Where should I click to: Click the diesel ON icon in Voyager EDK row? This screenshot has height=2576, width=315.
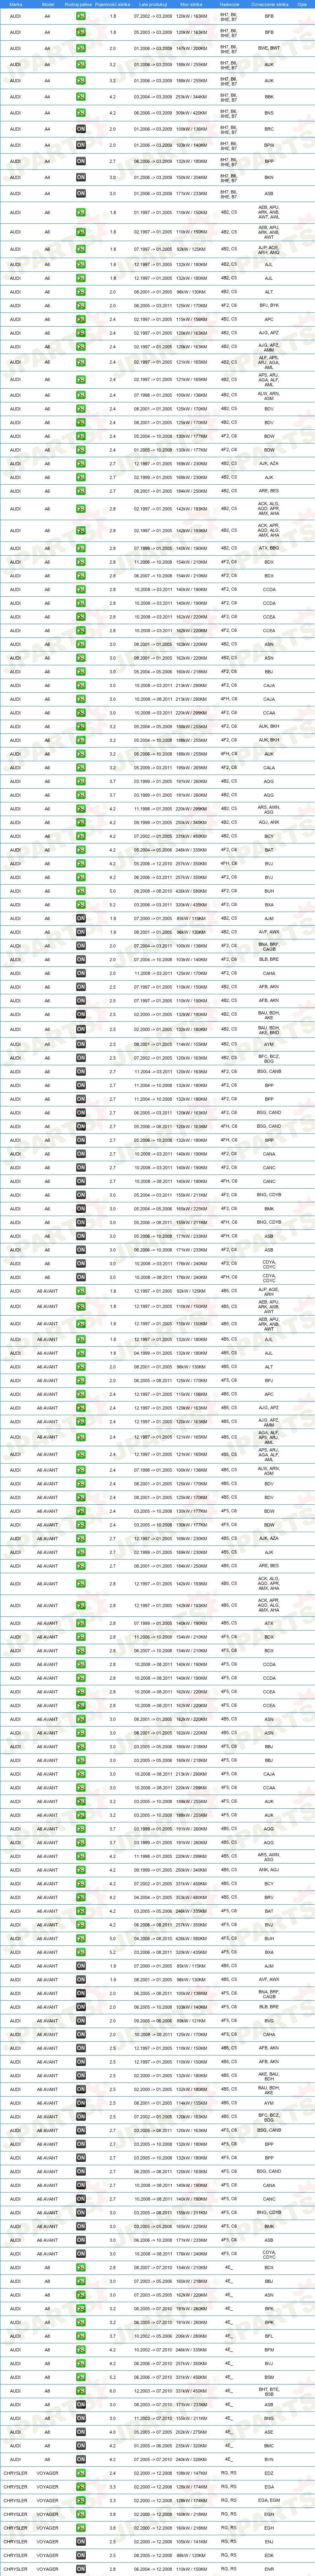pos(81,2555)
